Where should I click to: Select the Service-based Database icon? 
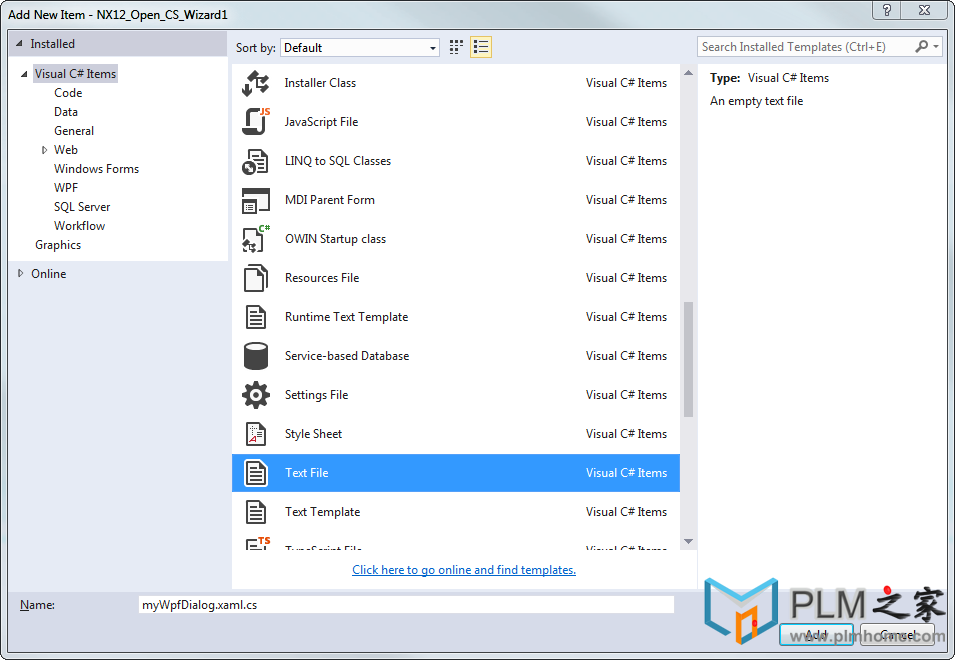pos(256,356)
